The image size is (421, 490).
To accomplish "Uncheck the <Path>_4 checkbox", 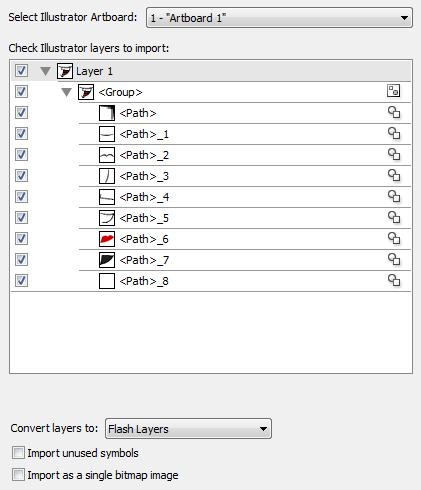I will click(x=21, y=197).
